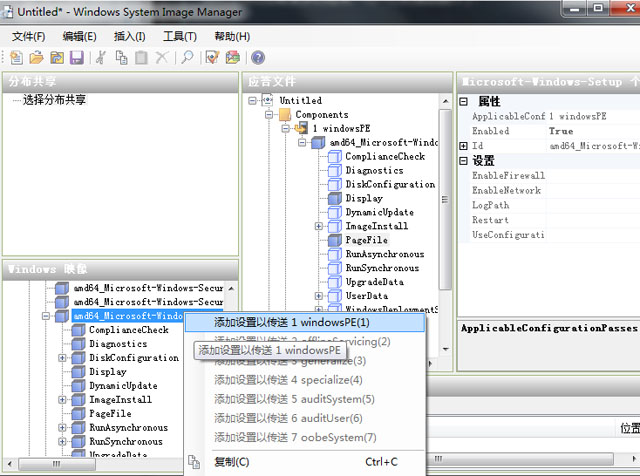Click the Validate Answer File icon
This screenshot has height=476, width=640.
pyautogui.click(x=212, y=58)
